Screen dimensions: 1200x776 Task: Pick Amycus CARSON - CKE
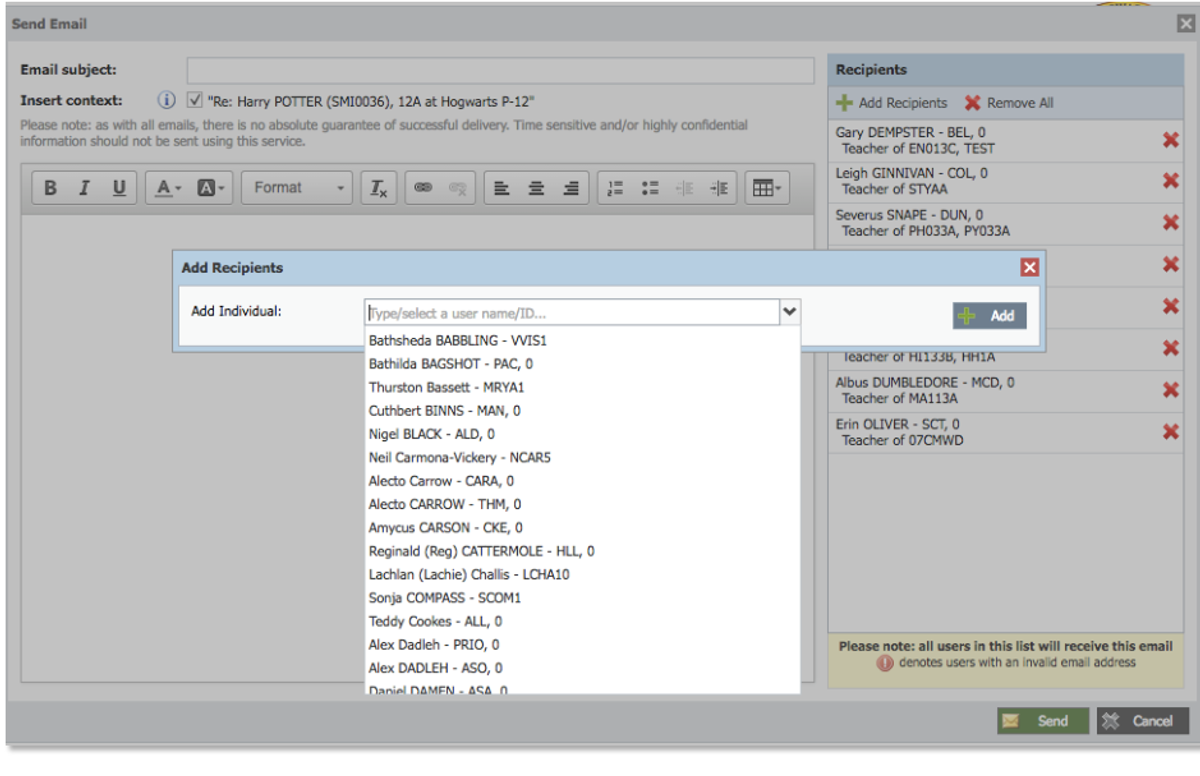click(x=582, y=528)
